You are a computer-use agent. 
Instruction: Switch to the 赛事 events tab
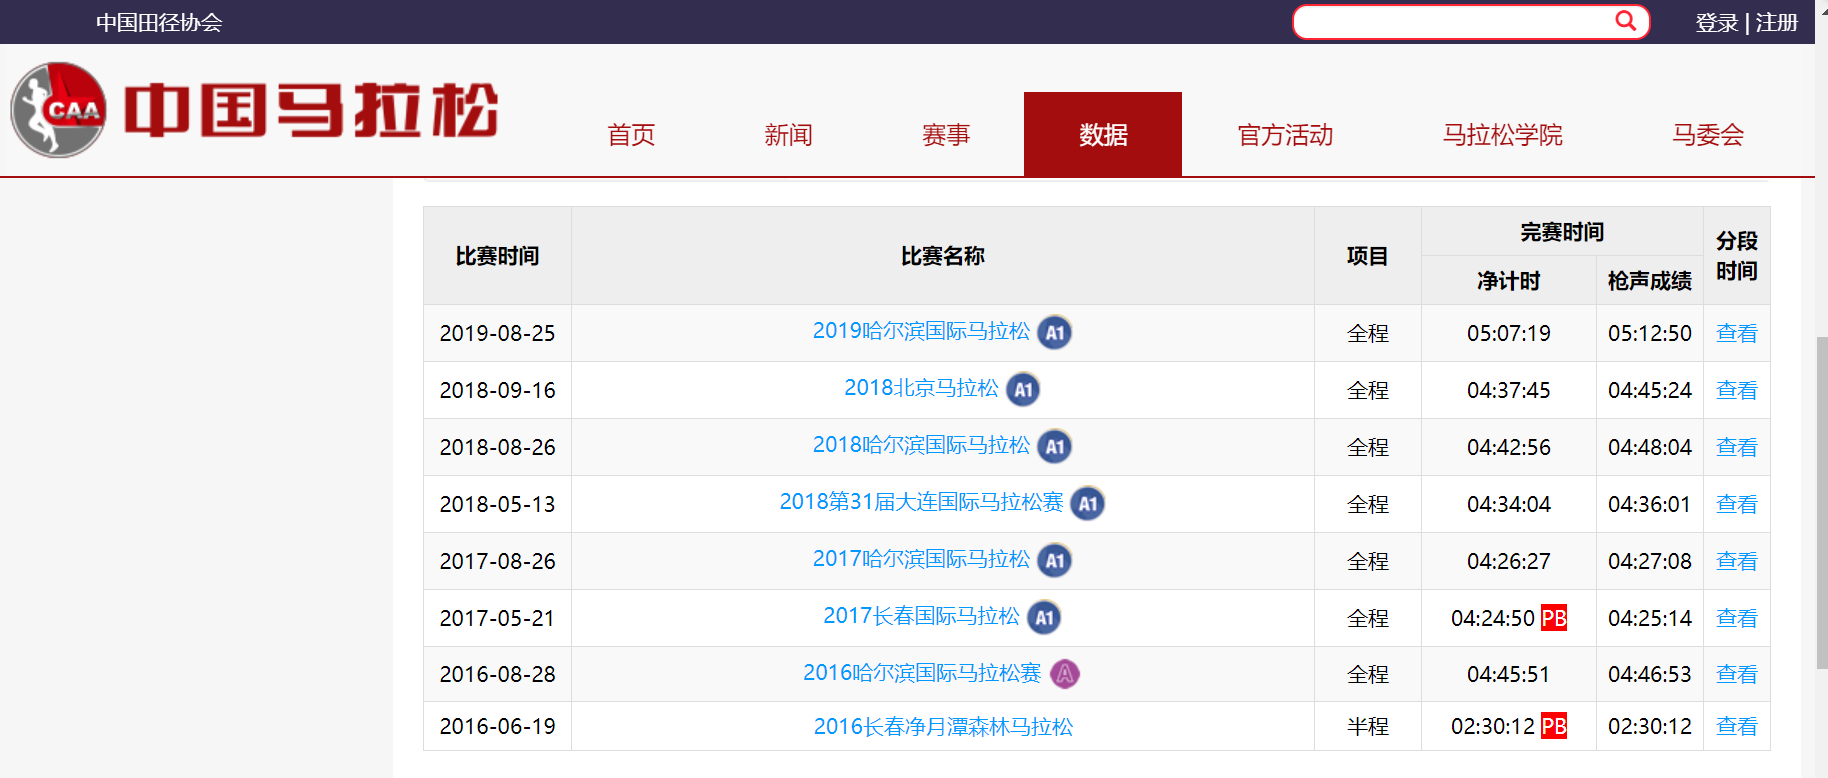pos(945,135)
